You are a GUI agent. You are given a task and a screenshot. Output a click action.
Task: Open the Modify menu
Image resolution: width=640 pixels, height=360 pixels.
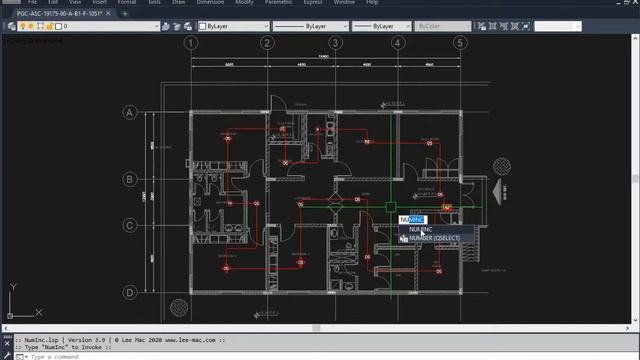(x=244, y=2)
